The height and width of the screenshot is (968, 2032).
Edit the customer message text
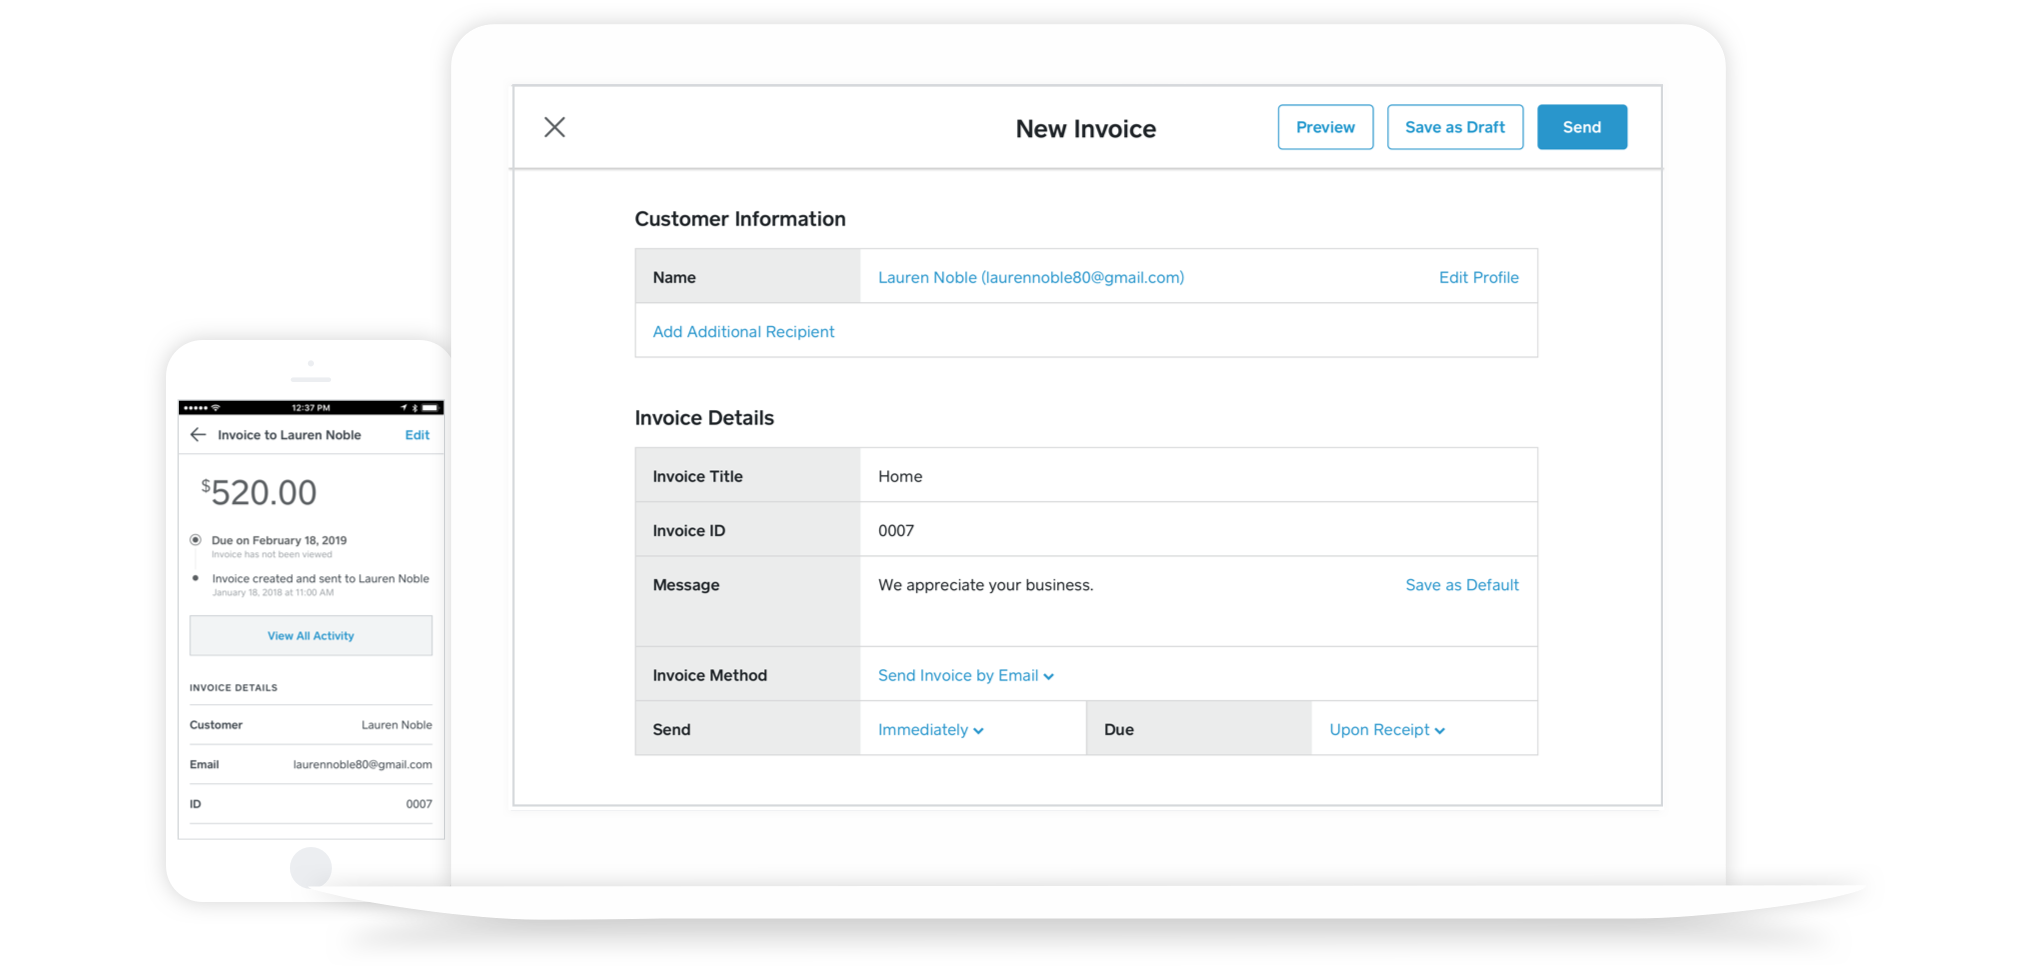(985, 585)
